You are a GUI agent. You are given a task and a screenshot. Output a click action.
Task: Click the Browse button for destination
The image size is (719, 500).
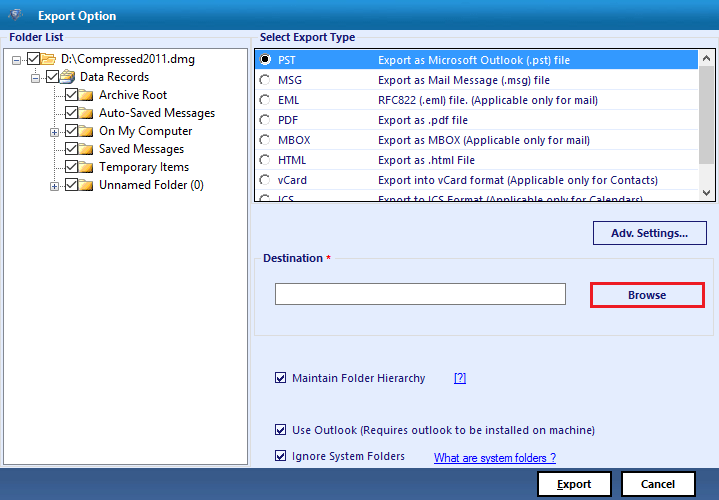pyautogui.click(x=647, y=295)
